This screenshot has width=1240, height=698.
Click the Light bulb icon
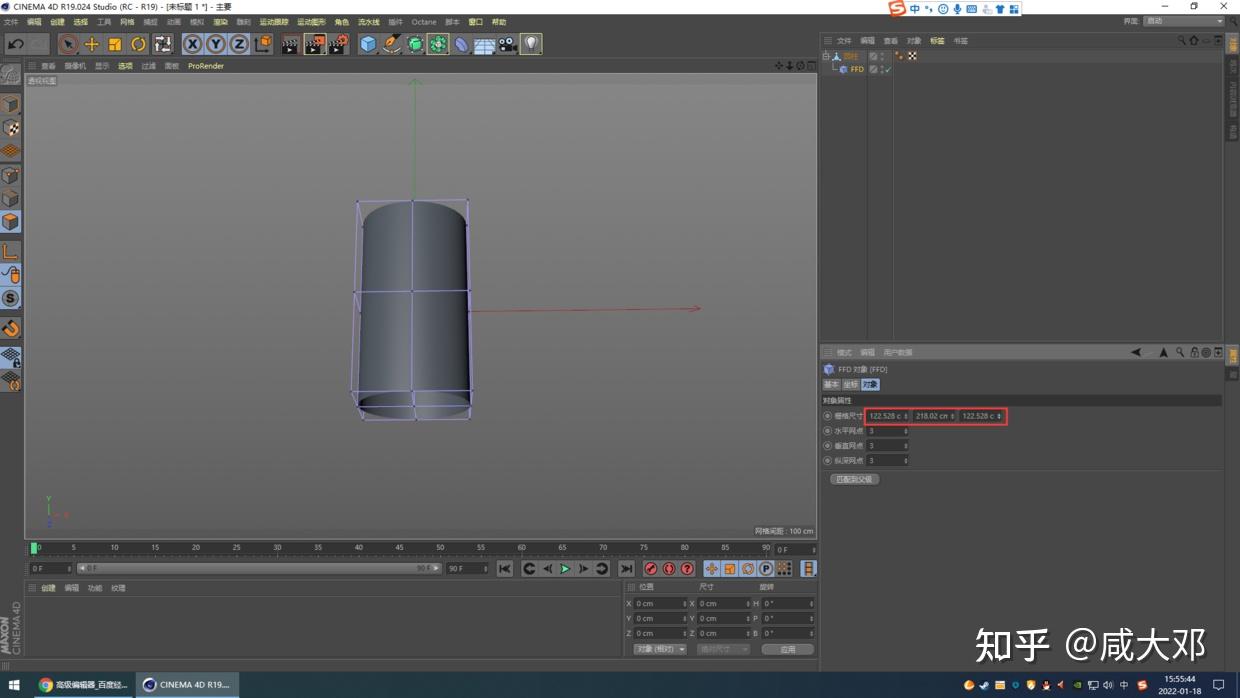(531, 44)
